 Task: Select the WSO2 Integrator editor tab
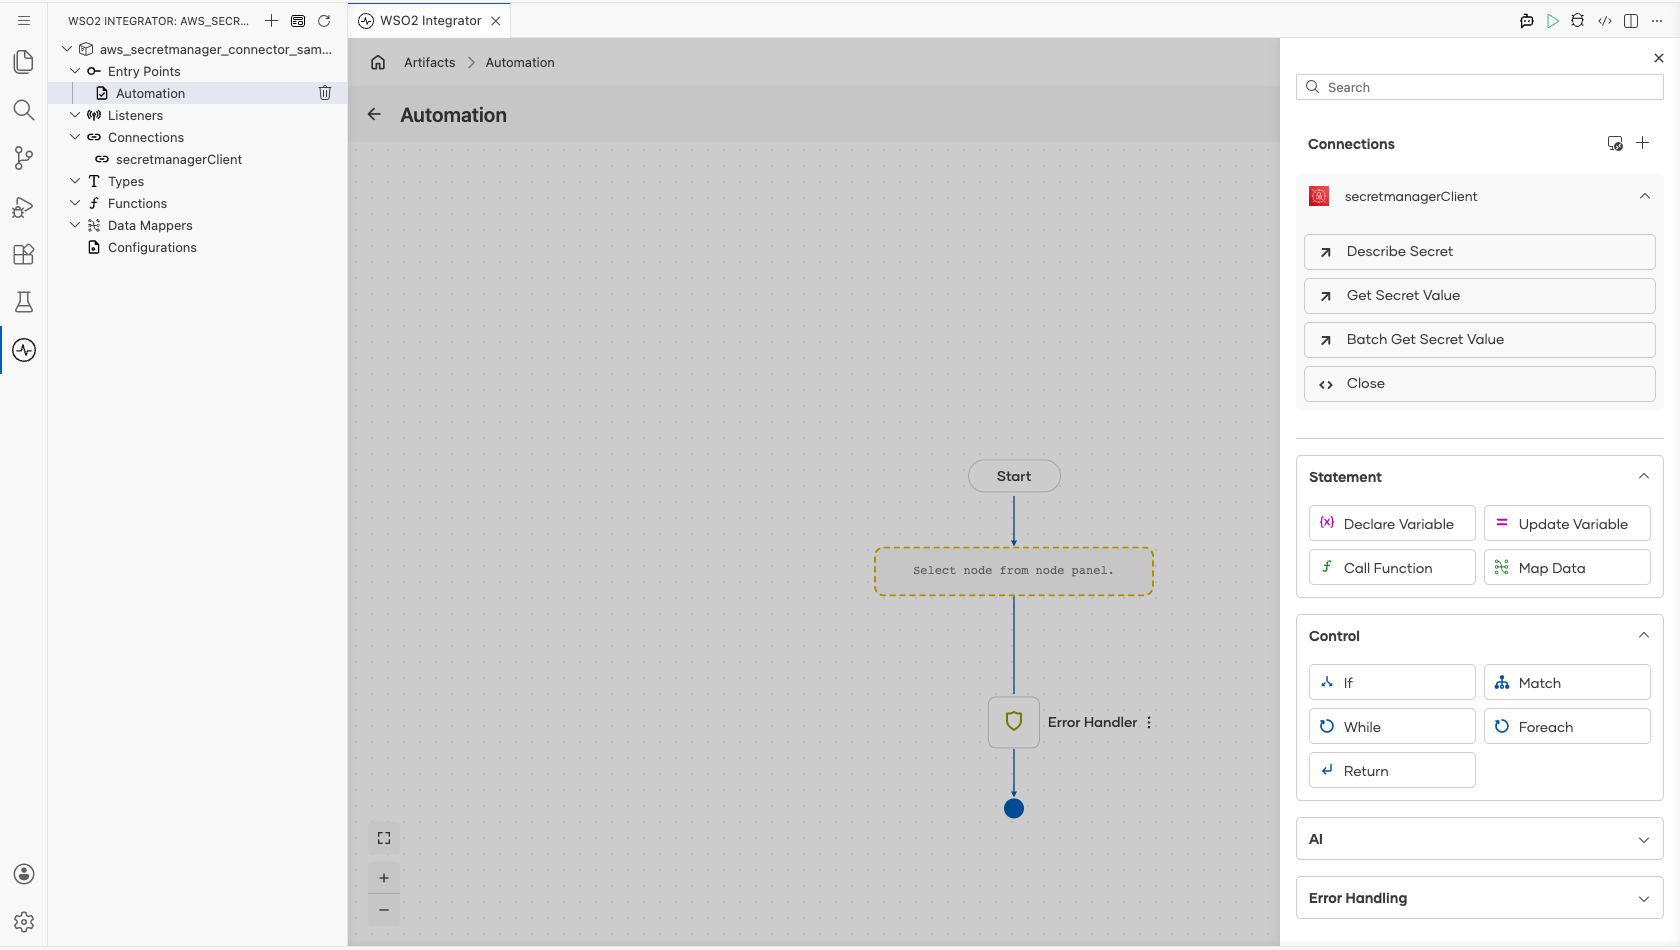pyautogui.click(x=430, y=21)
